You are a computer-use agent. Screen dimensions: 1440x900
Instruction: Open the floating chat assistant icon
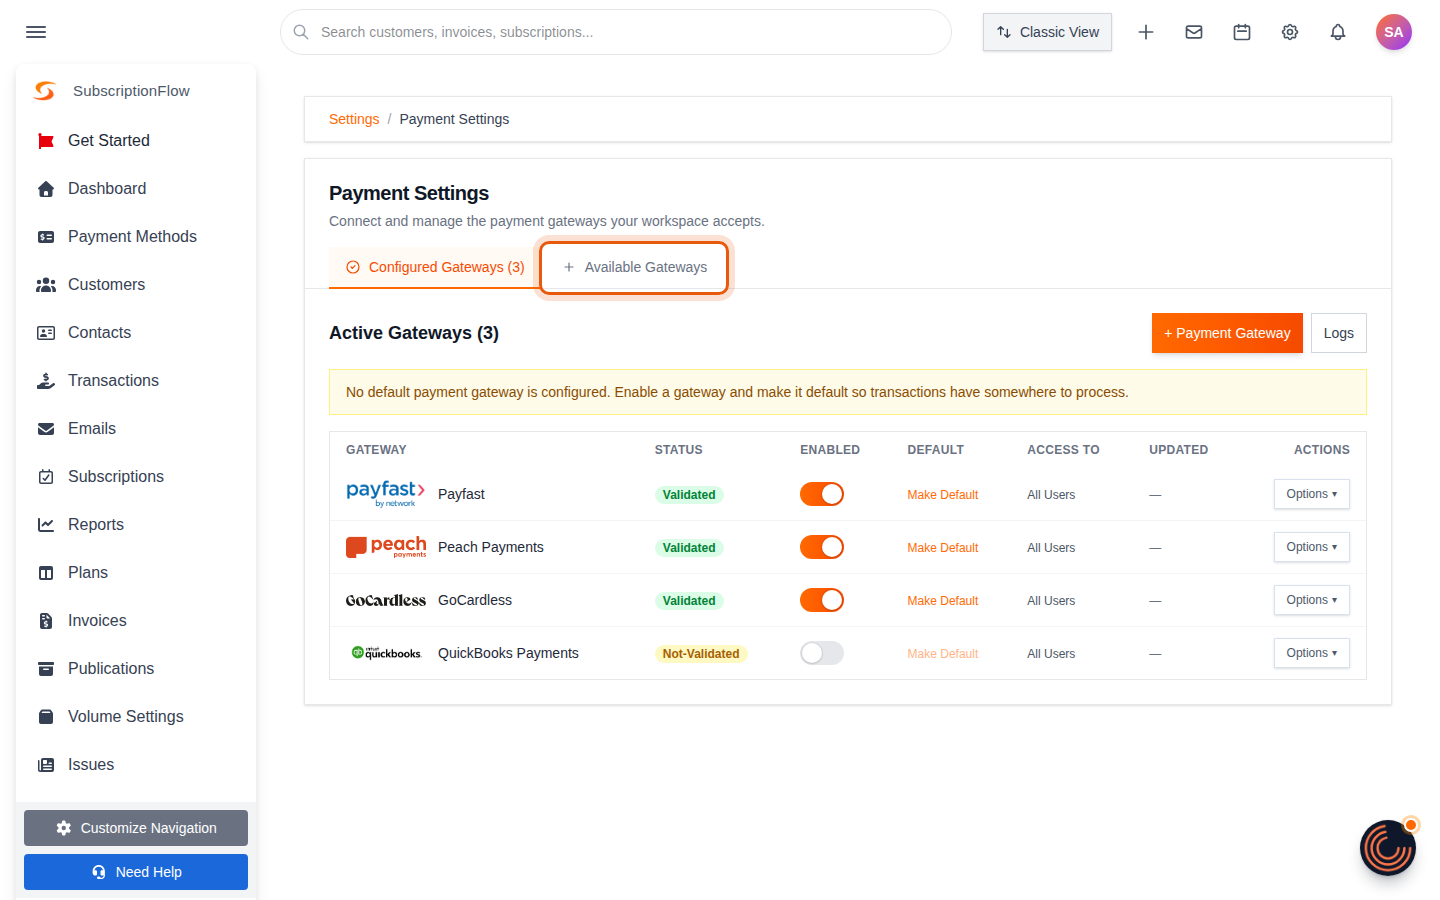click(1388, 848)
